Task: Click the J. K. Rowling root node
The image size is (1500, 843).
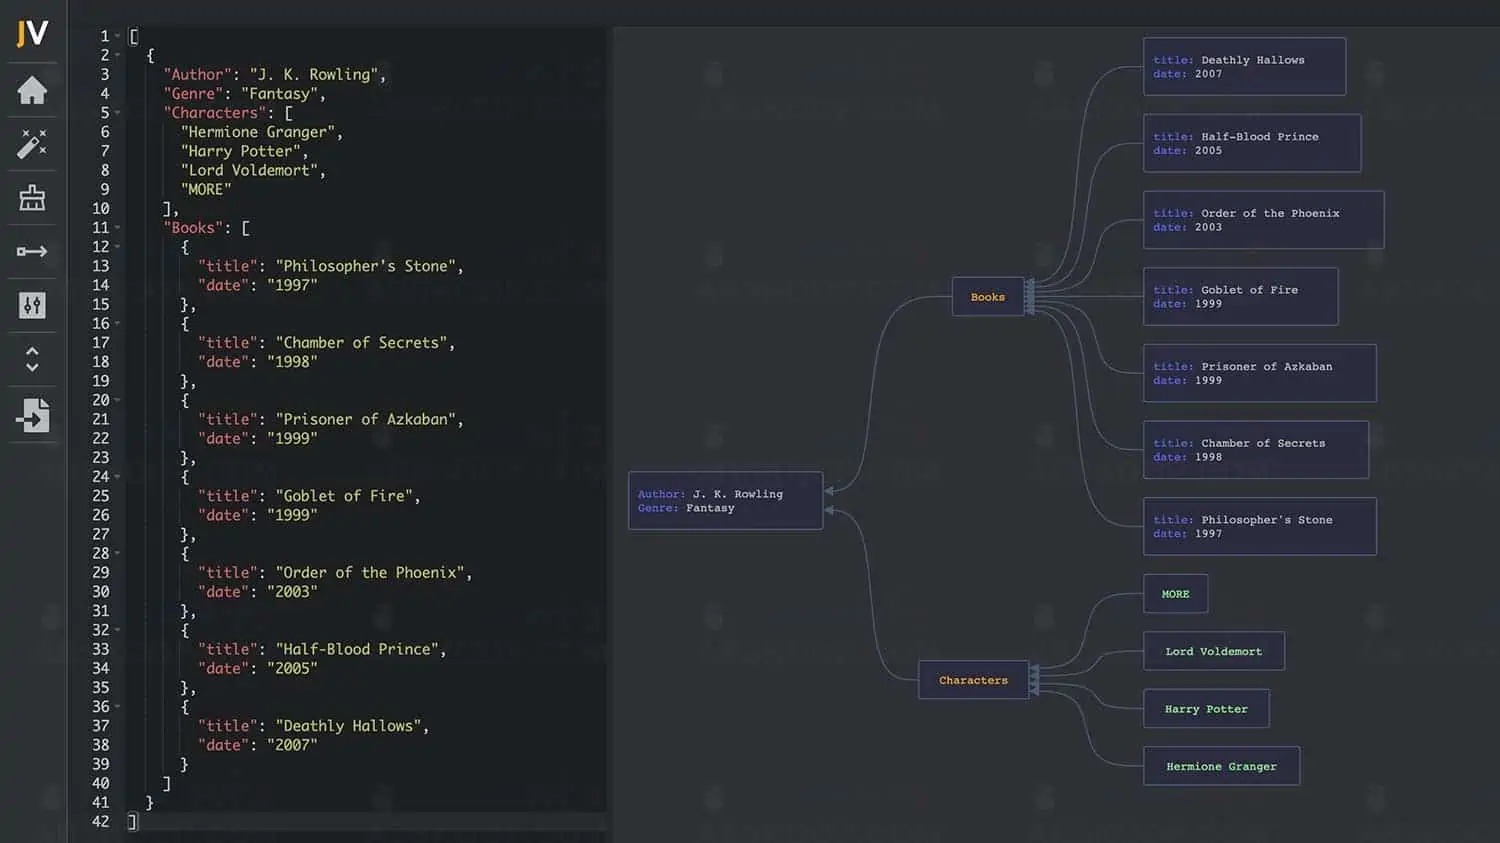Action: [x=725, y=501]
